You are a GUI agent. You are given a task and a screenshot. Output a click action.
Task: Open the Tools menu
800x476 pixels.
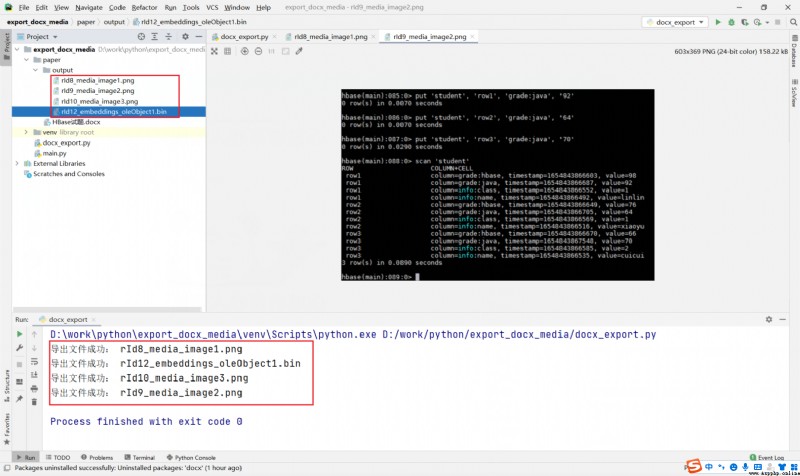191,8
